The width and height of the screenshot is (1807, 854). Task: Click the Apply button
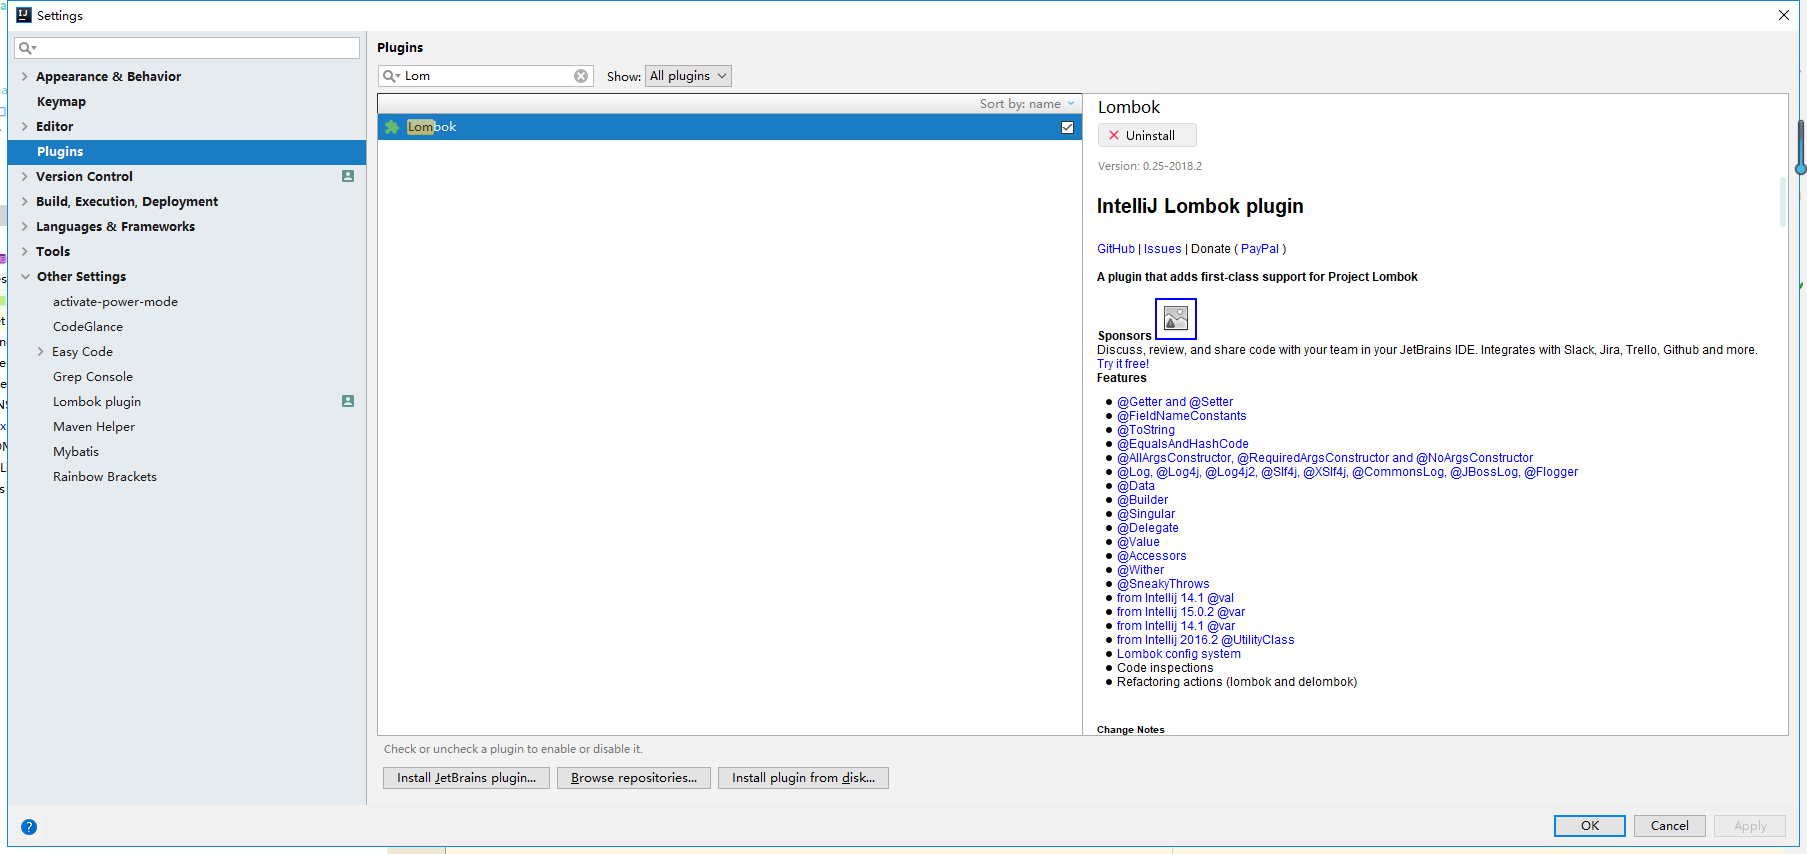click(1750, 826)
